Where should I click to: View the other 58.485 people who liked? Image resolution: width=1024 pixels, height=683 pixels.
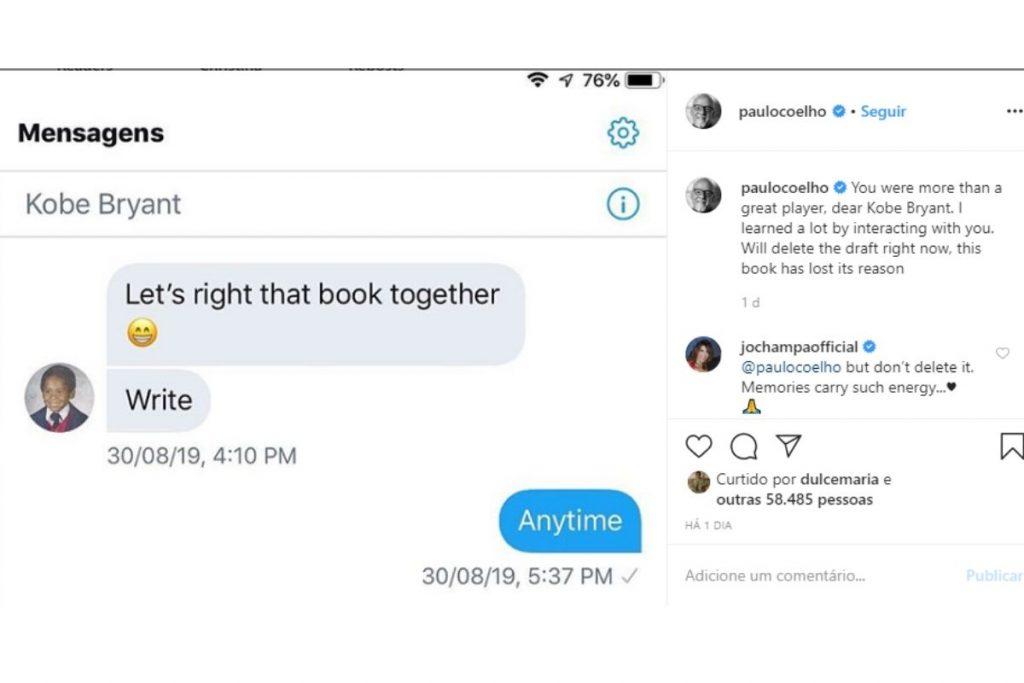coord(795,500)
